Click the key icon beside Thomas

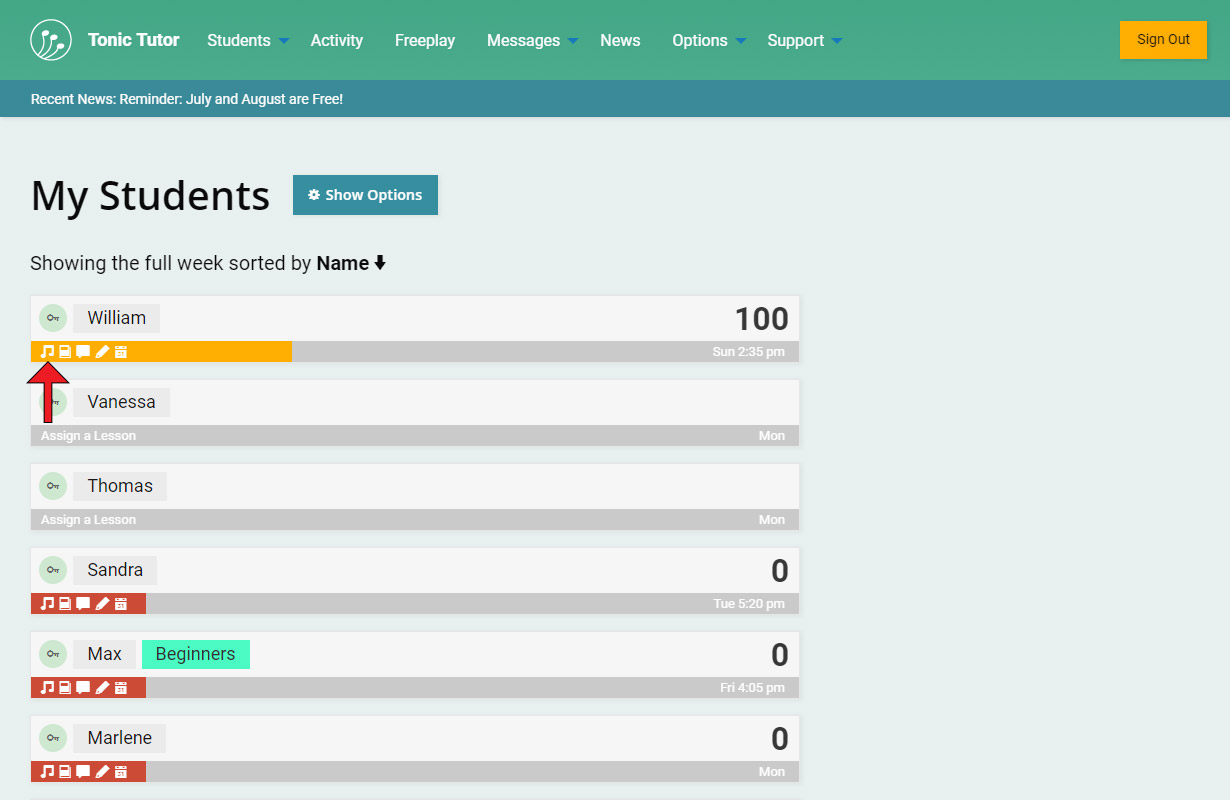[53, 486]
